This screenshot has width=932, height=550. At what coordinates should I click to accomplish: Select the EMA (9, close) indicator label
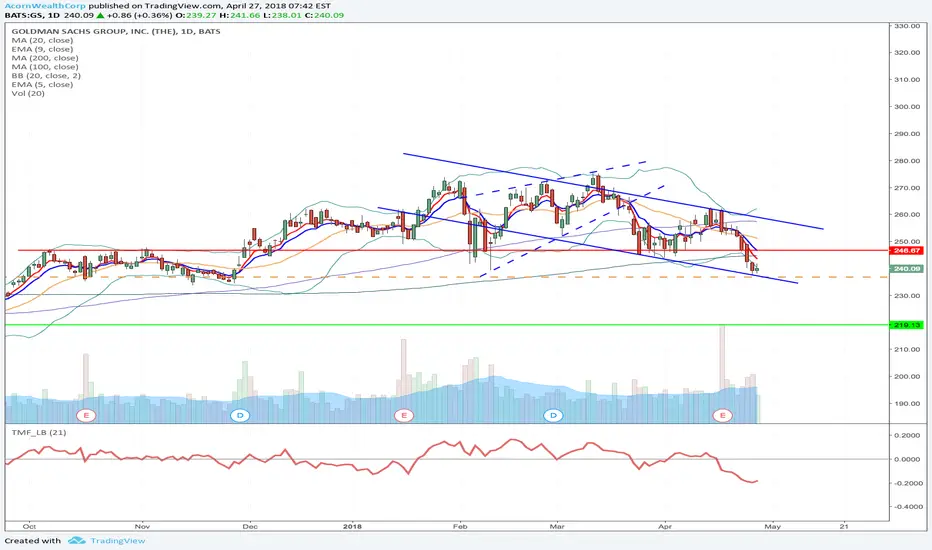(42, 49)
